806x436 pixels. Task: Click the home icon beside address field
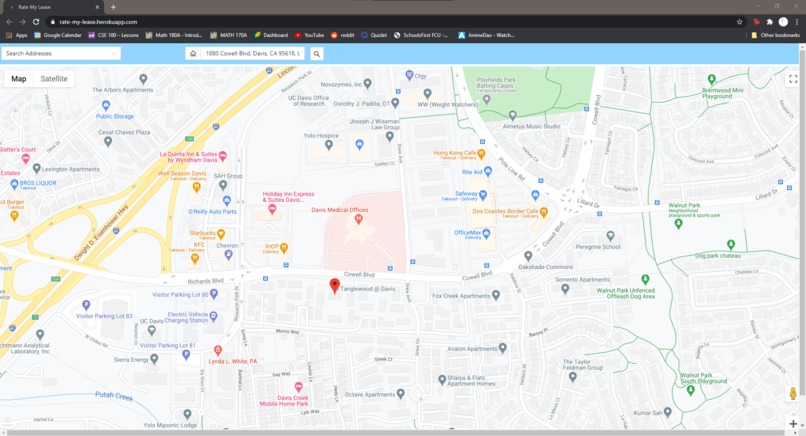tap(193, 53)
